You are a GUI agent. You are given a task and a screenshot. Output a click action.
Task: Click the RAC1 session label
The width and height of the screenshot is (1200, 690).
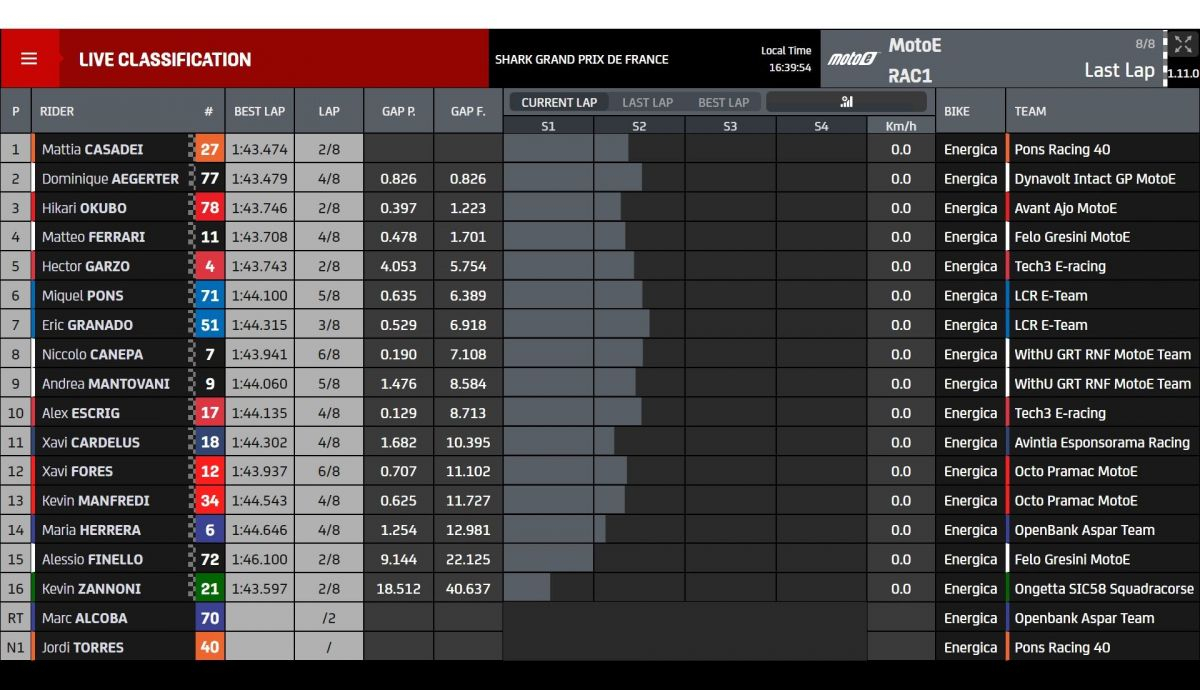pyautogui.click(x=910, y=75)
